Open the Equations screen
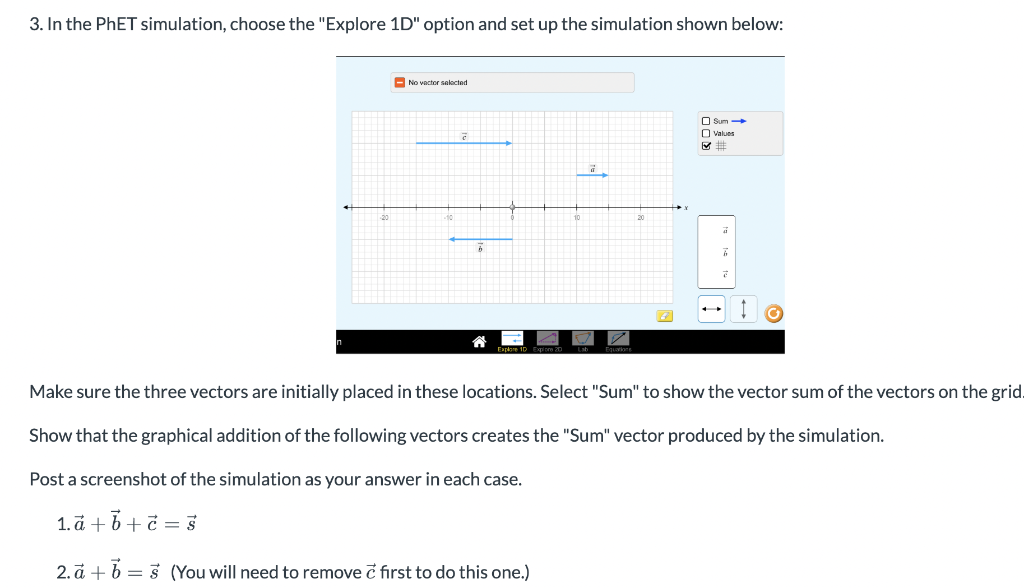Viewport: 1024px width, 588px height. 617,338
